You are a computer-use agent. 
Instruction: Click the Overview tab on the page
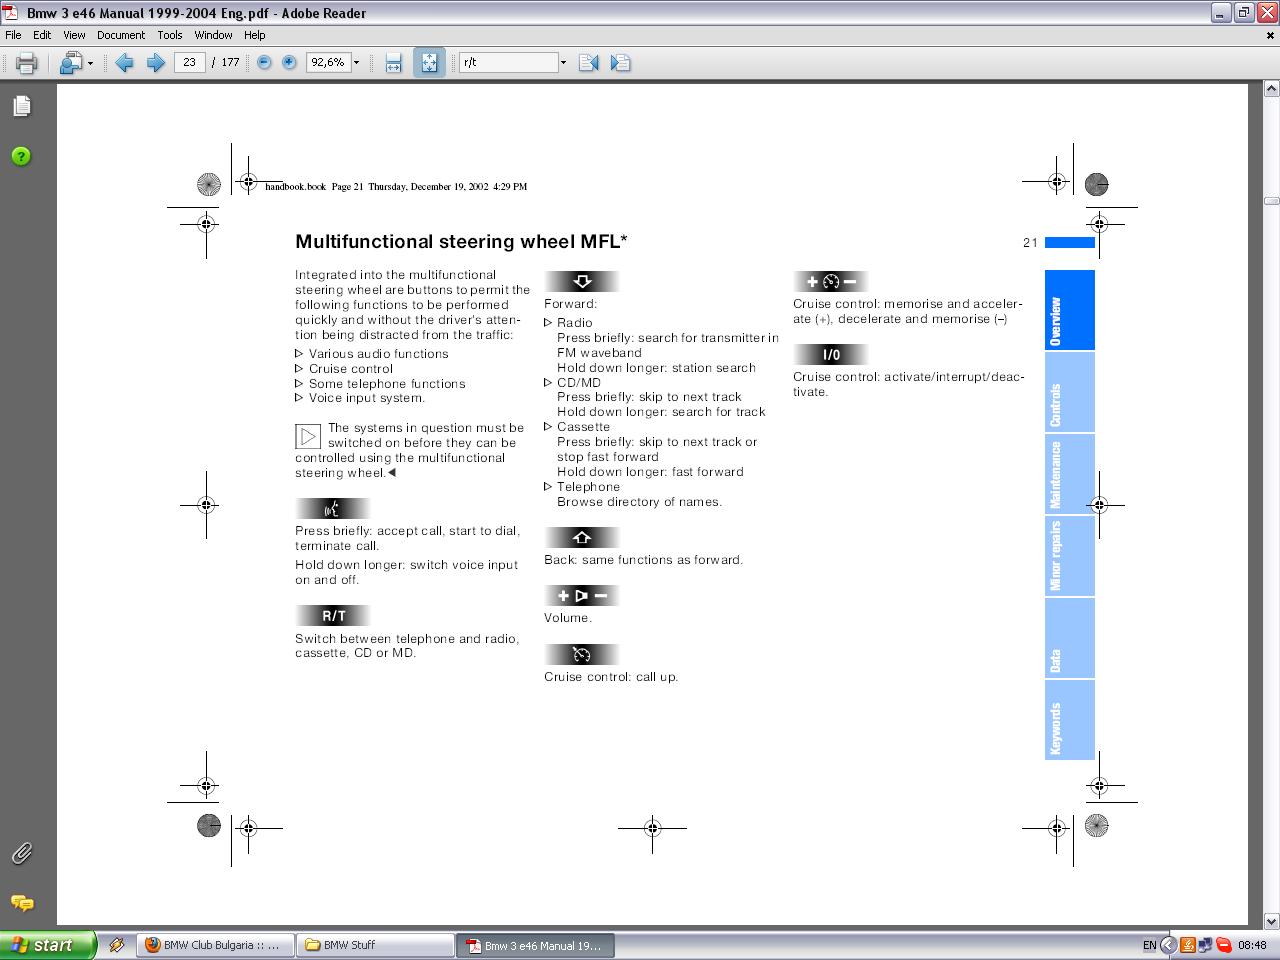pyautogui.click(x=1070, y=310)
